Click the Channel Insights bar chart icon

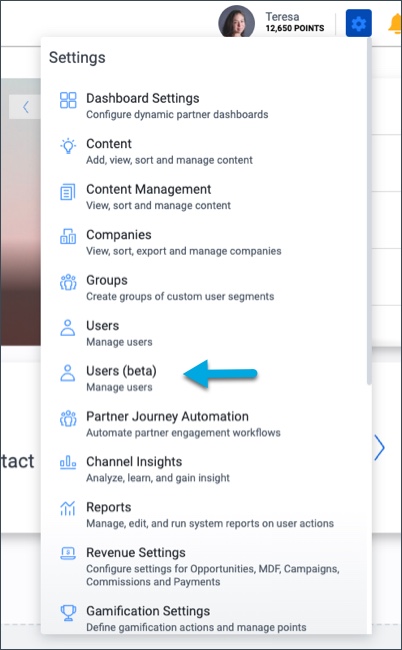coord(68,462)
